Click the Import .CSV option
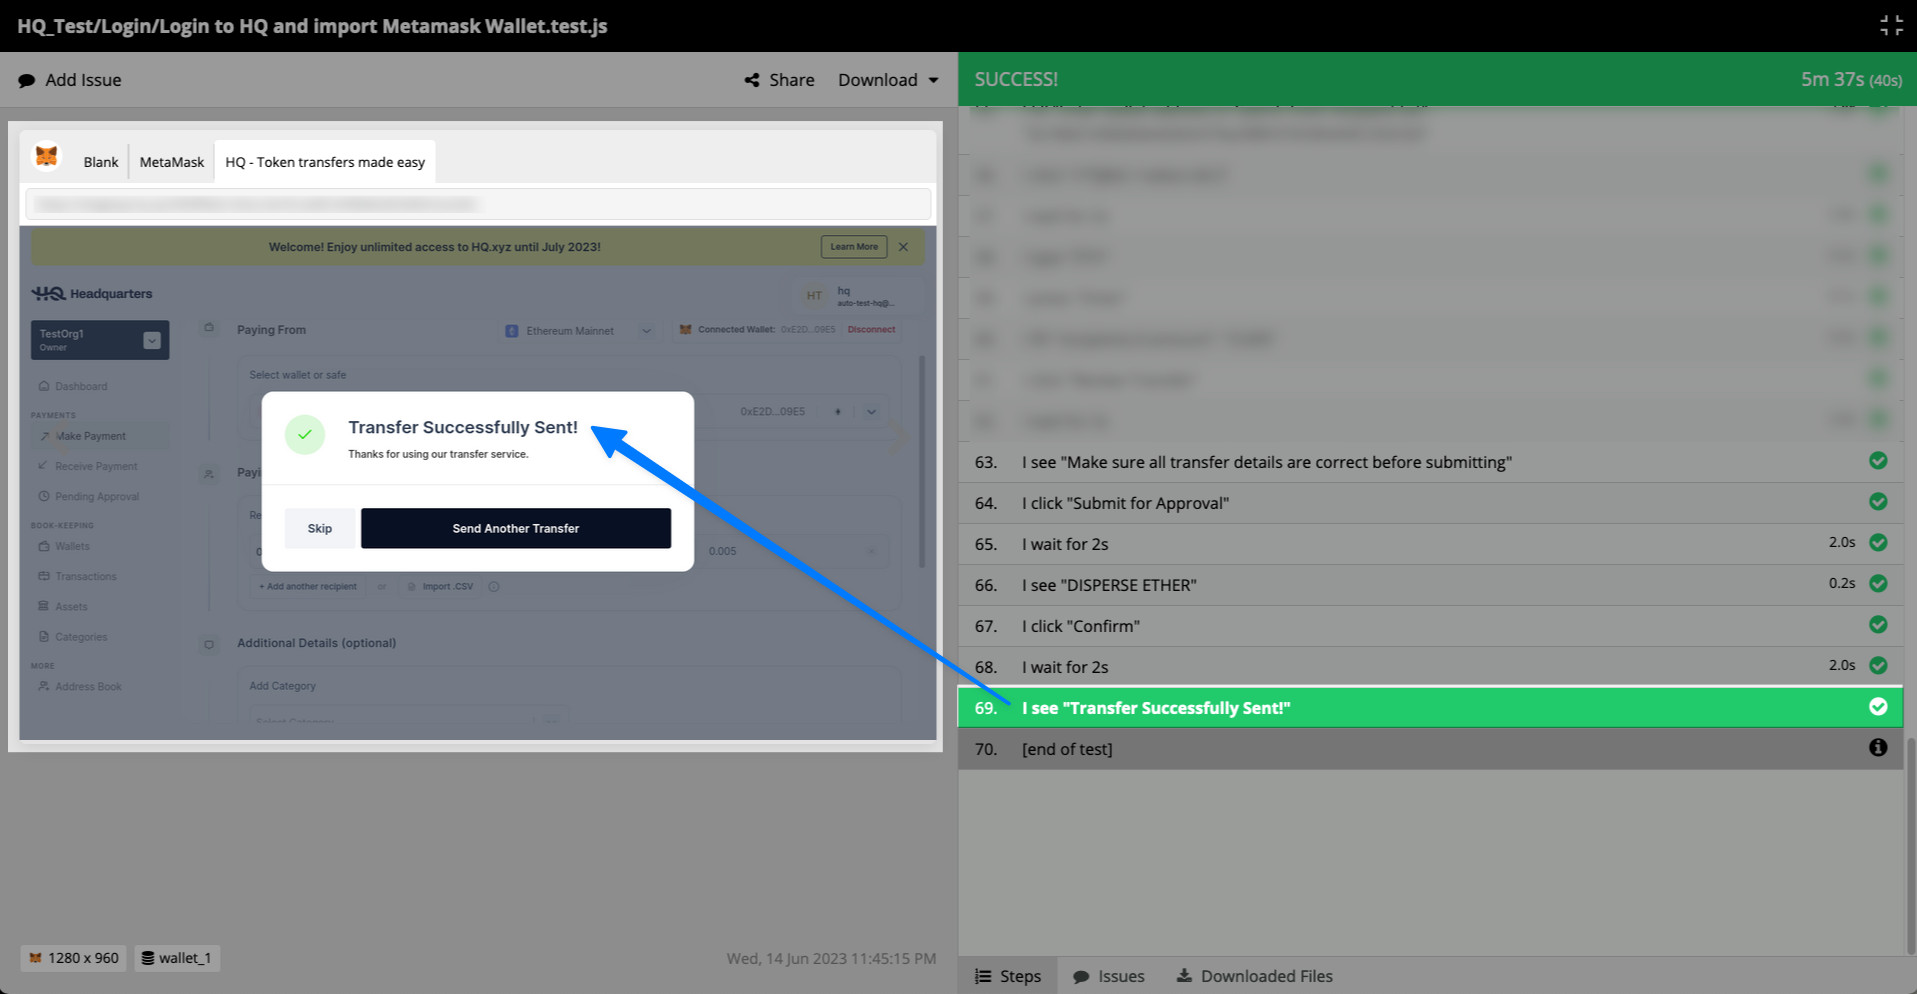1917x994 pixels. [441, 586]
